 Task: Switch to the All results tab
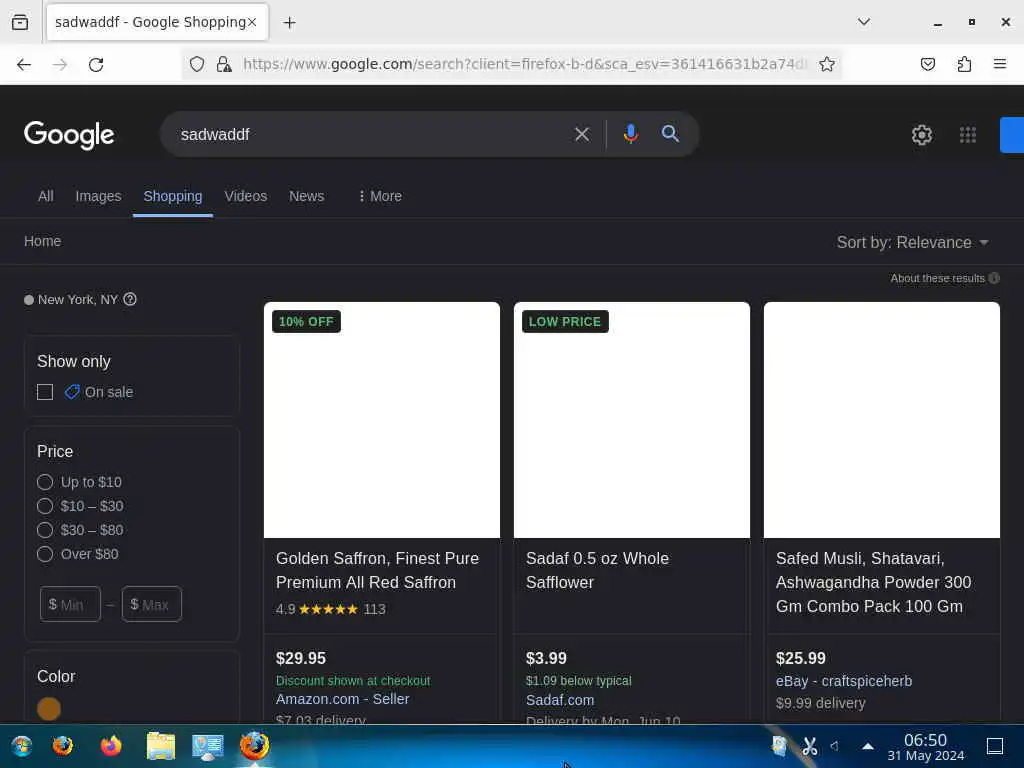(46, 196)
